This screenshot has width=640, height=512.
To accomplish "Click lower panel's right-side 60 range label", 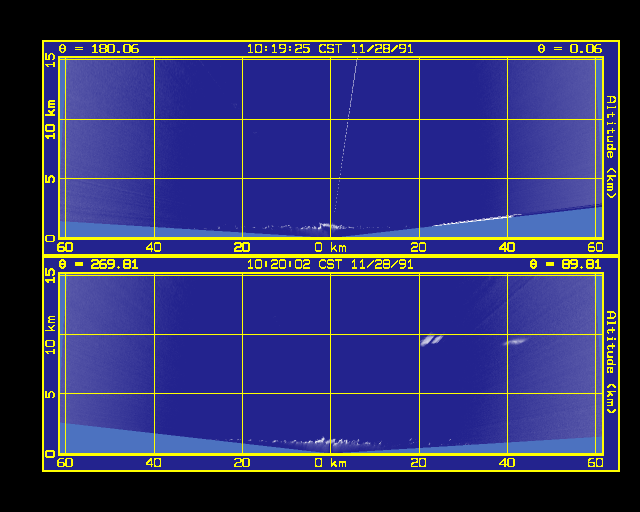I will (596, 463).
